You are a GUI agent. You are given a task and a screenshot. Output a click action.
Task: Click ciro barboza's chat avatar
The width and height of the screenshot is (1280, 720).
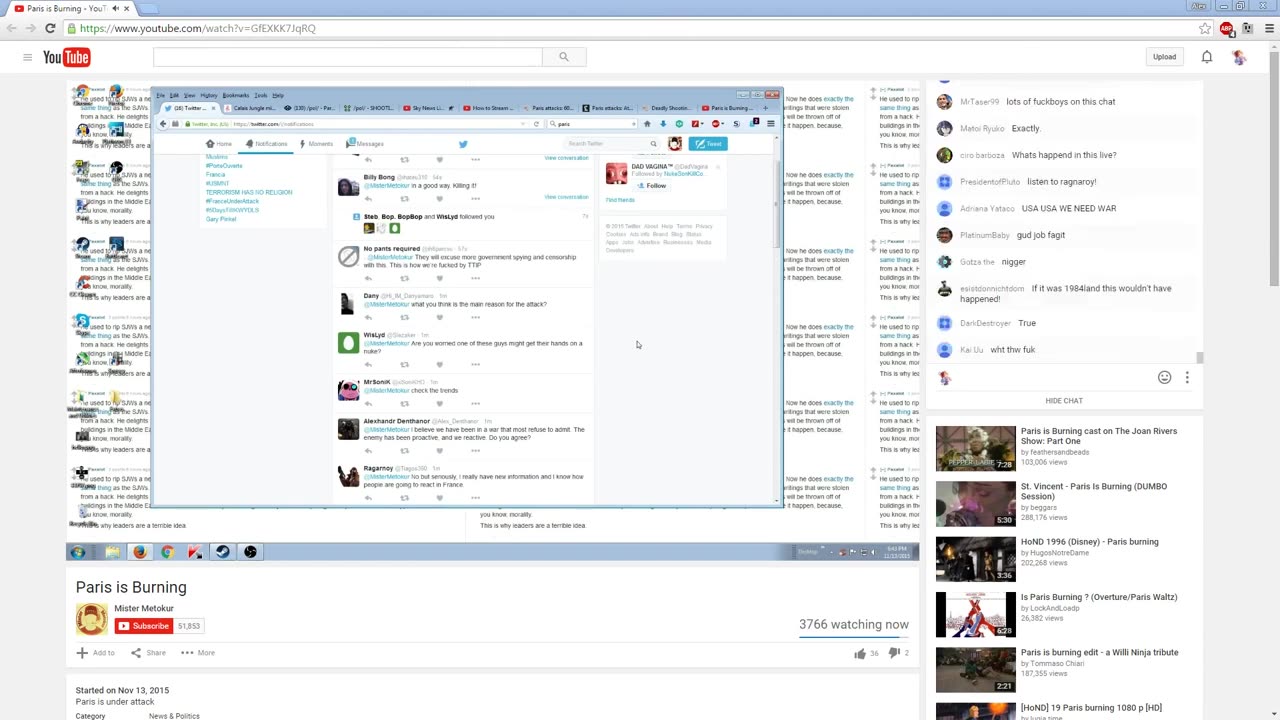[944, 155]
